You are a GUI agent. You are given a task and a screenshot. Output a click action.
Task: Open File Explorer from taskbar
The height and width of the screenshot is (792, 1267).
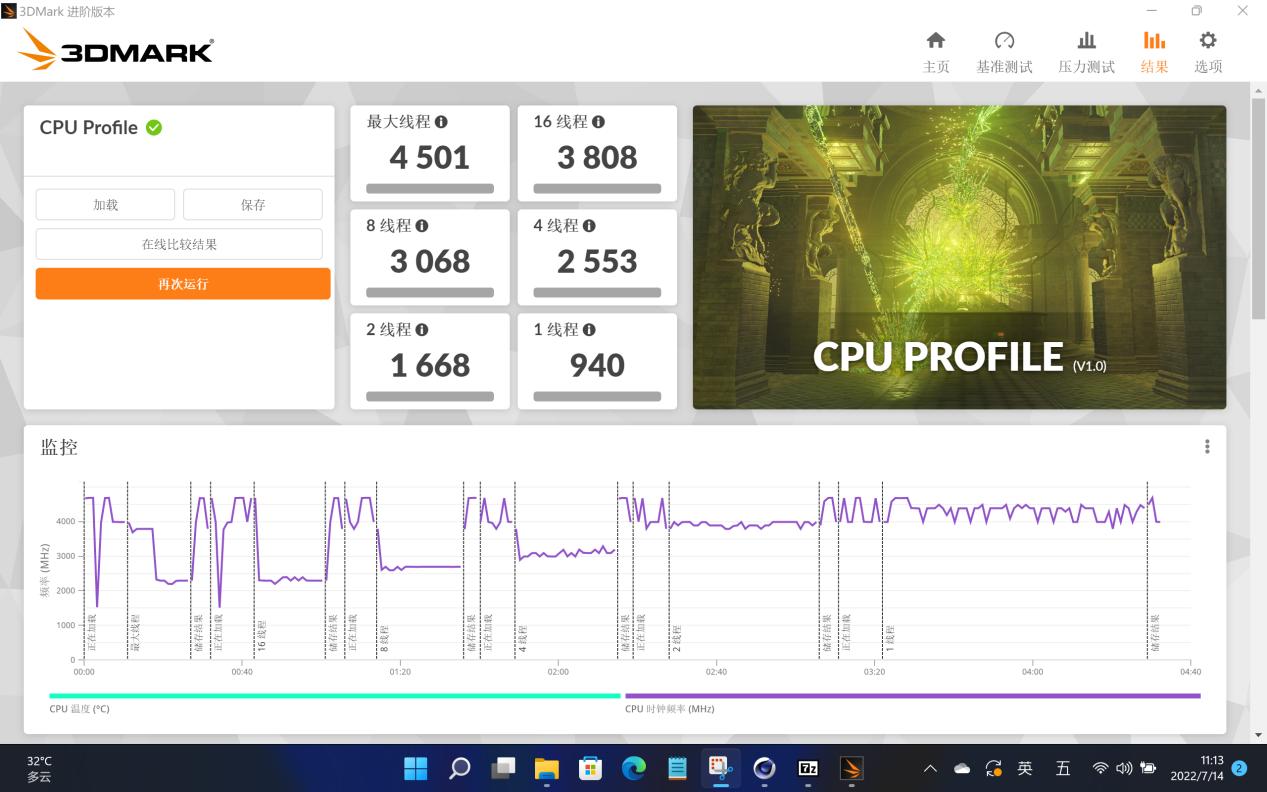coord(546,768)
